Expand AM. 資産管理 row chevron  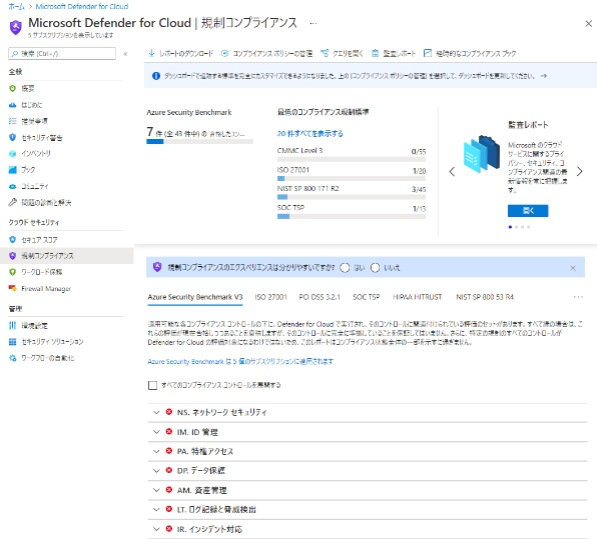[x=156, y=490]
